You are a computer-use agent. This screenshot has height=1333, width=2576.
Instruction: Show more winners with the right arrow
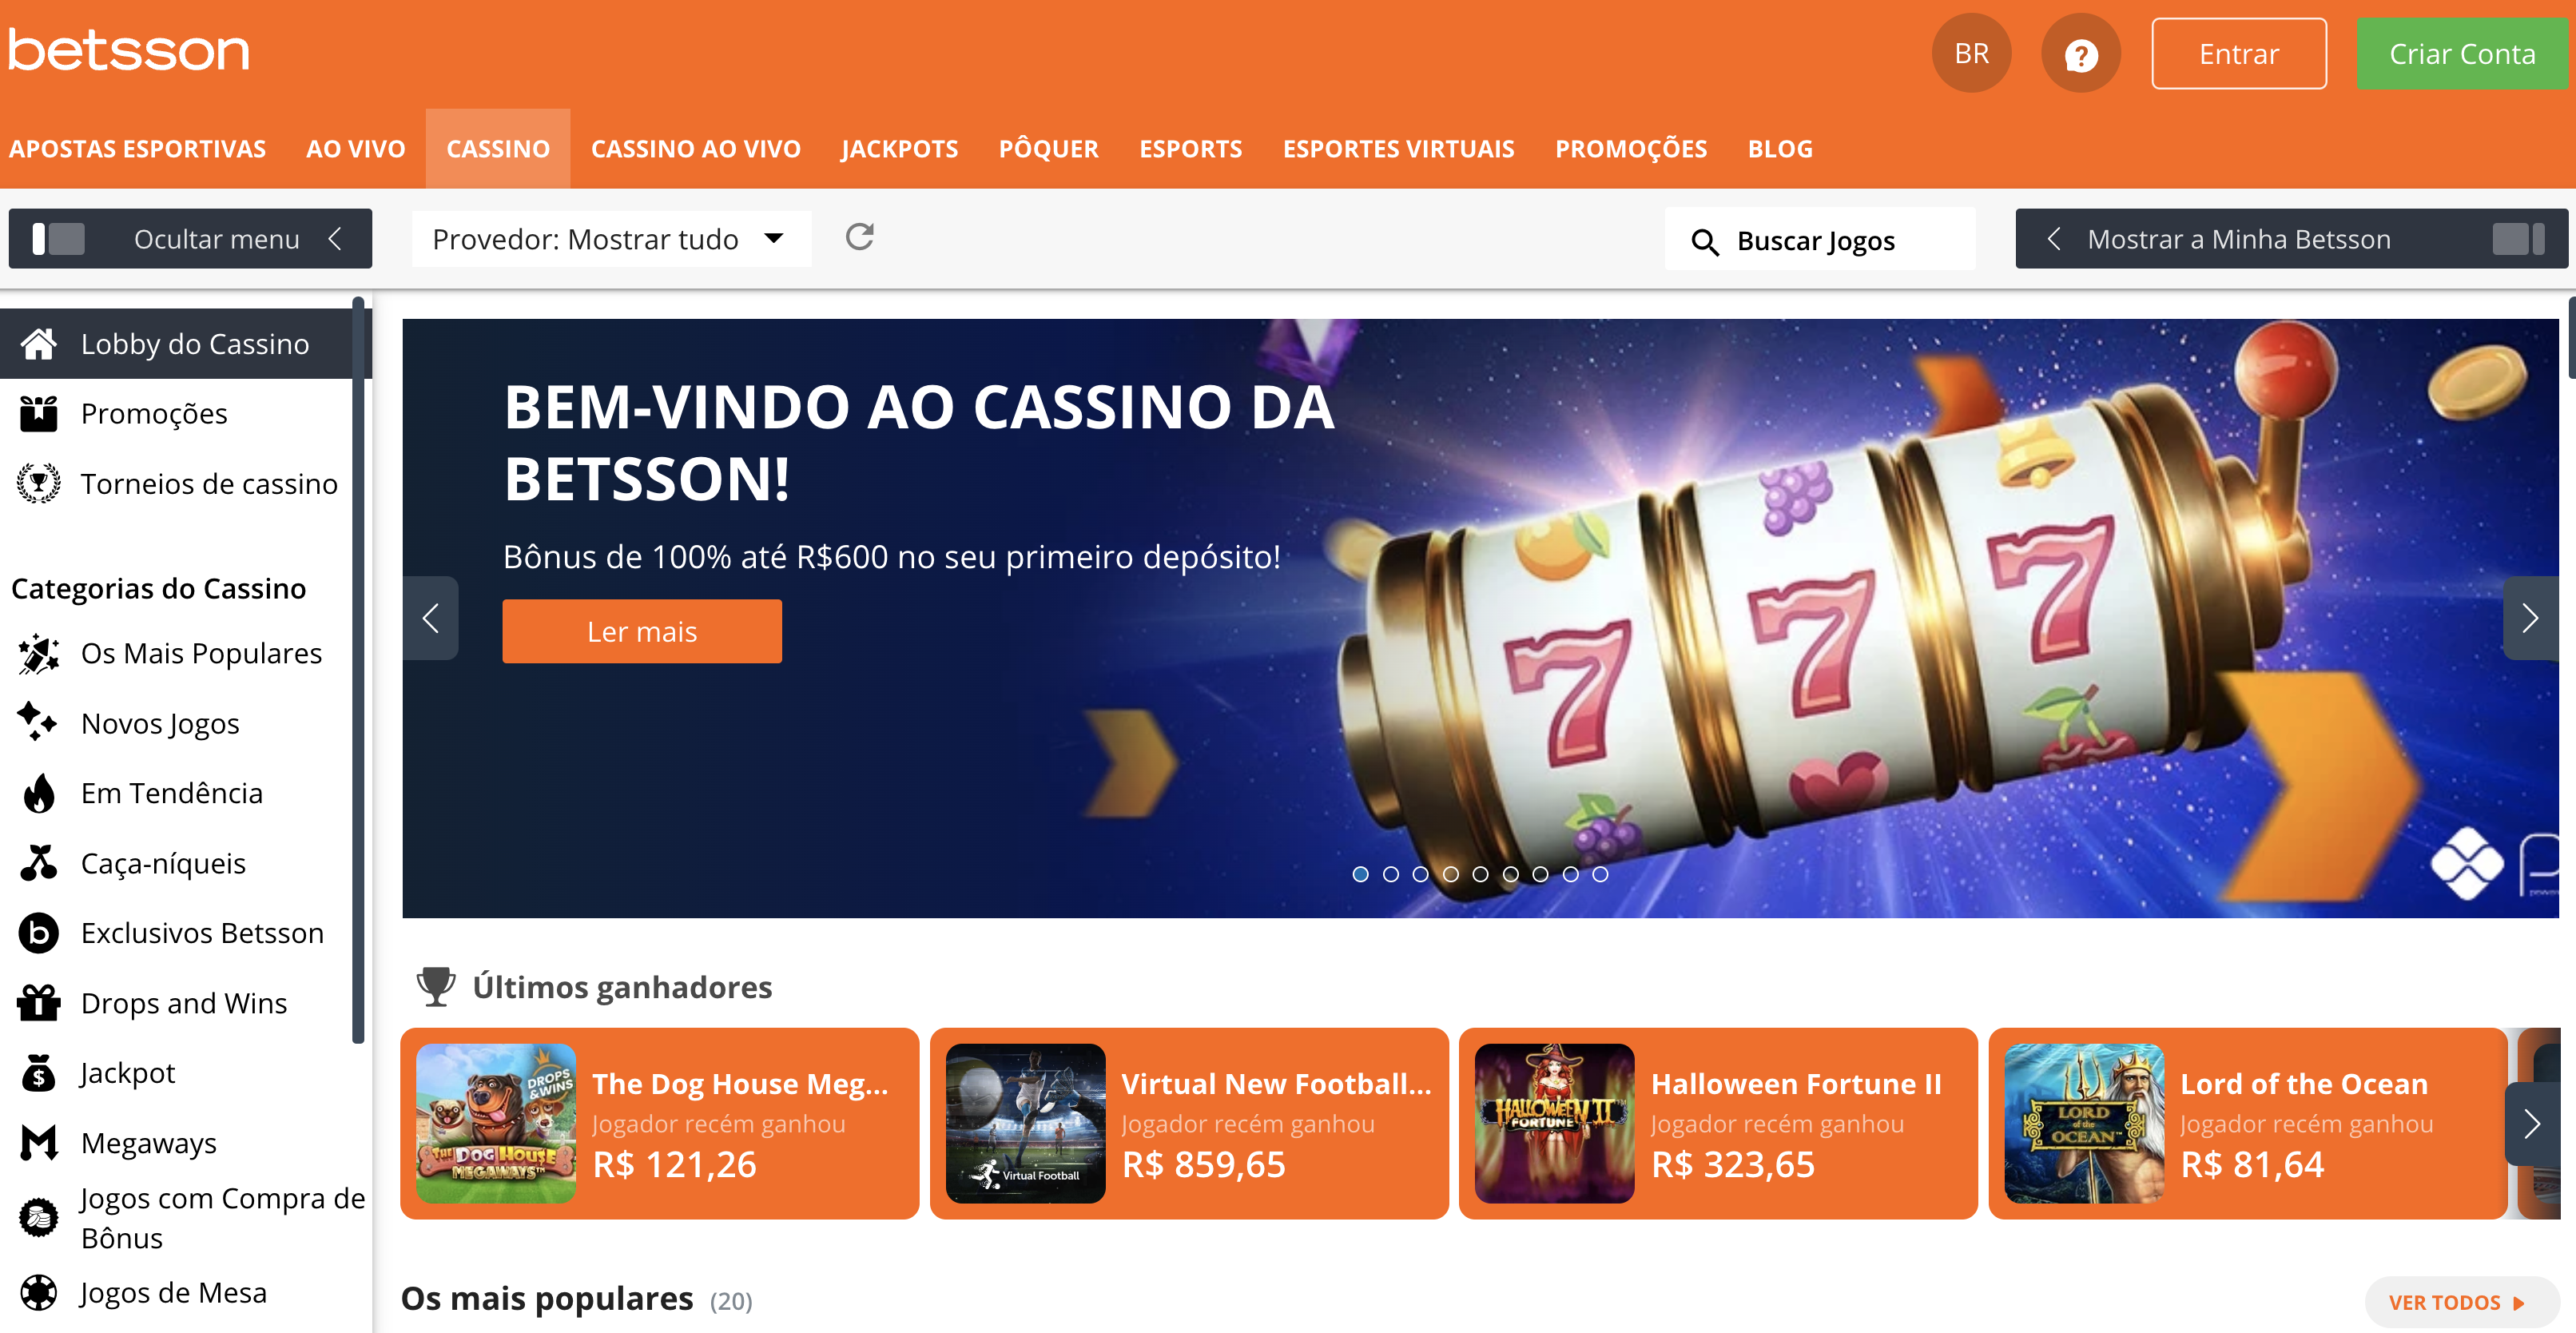[2531, 1124]
